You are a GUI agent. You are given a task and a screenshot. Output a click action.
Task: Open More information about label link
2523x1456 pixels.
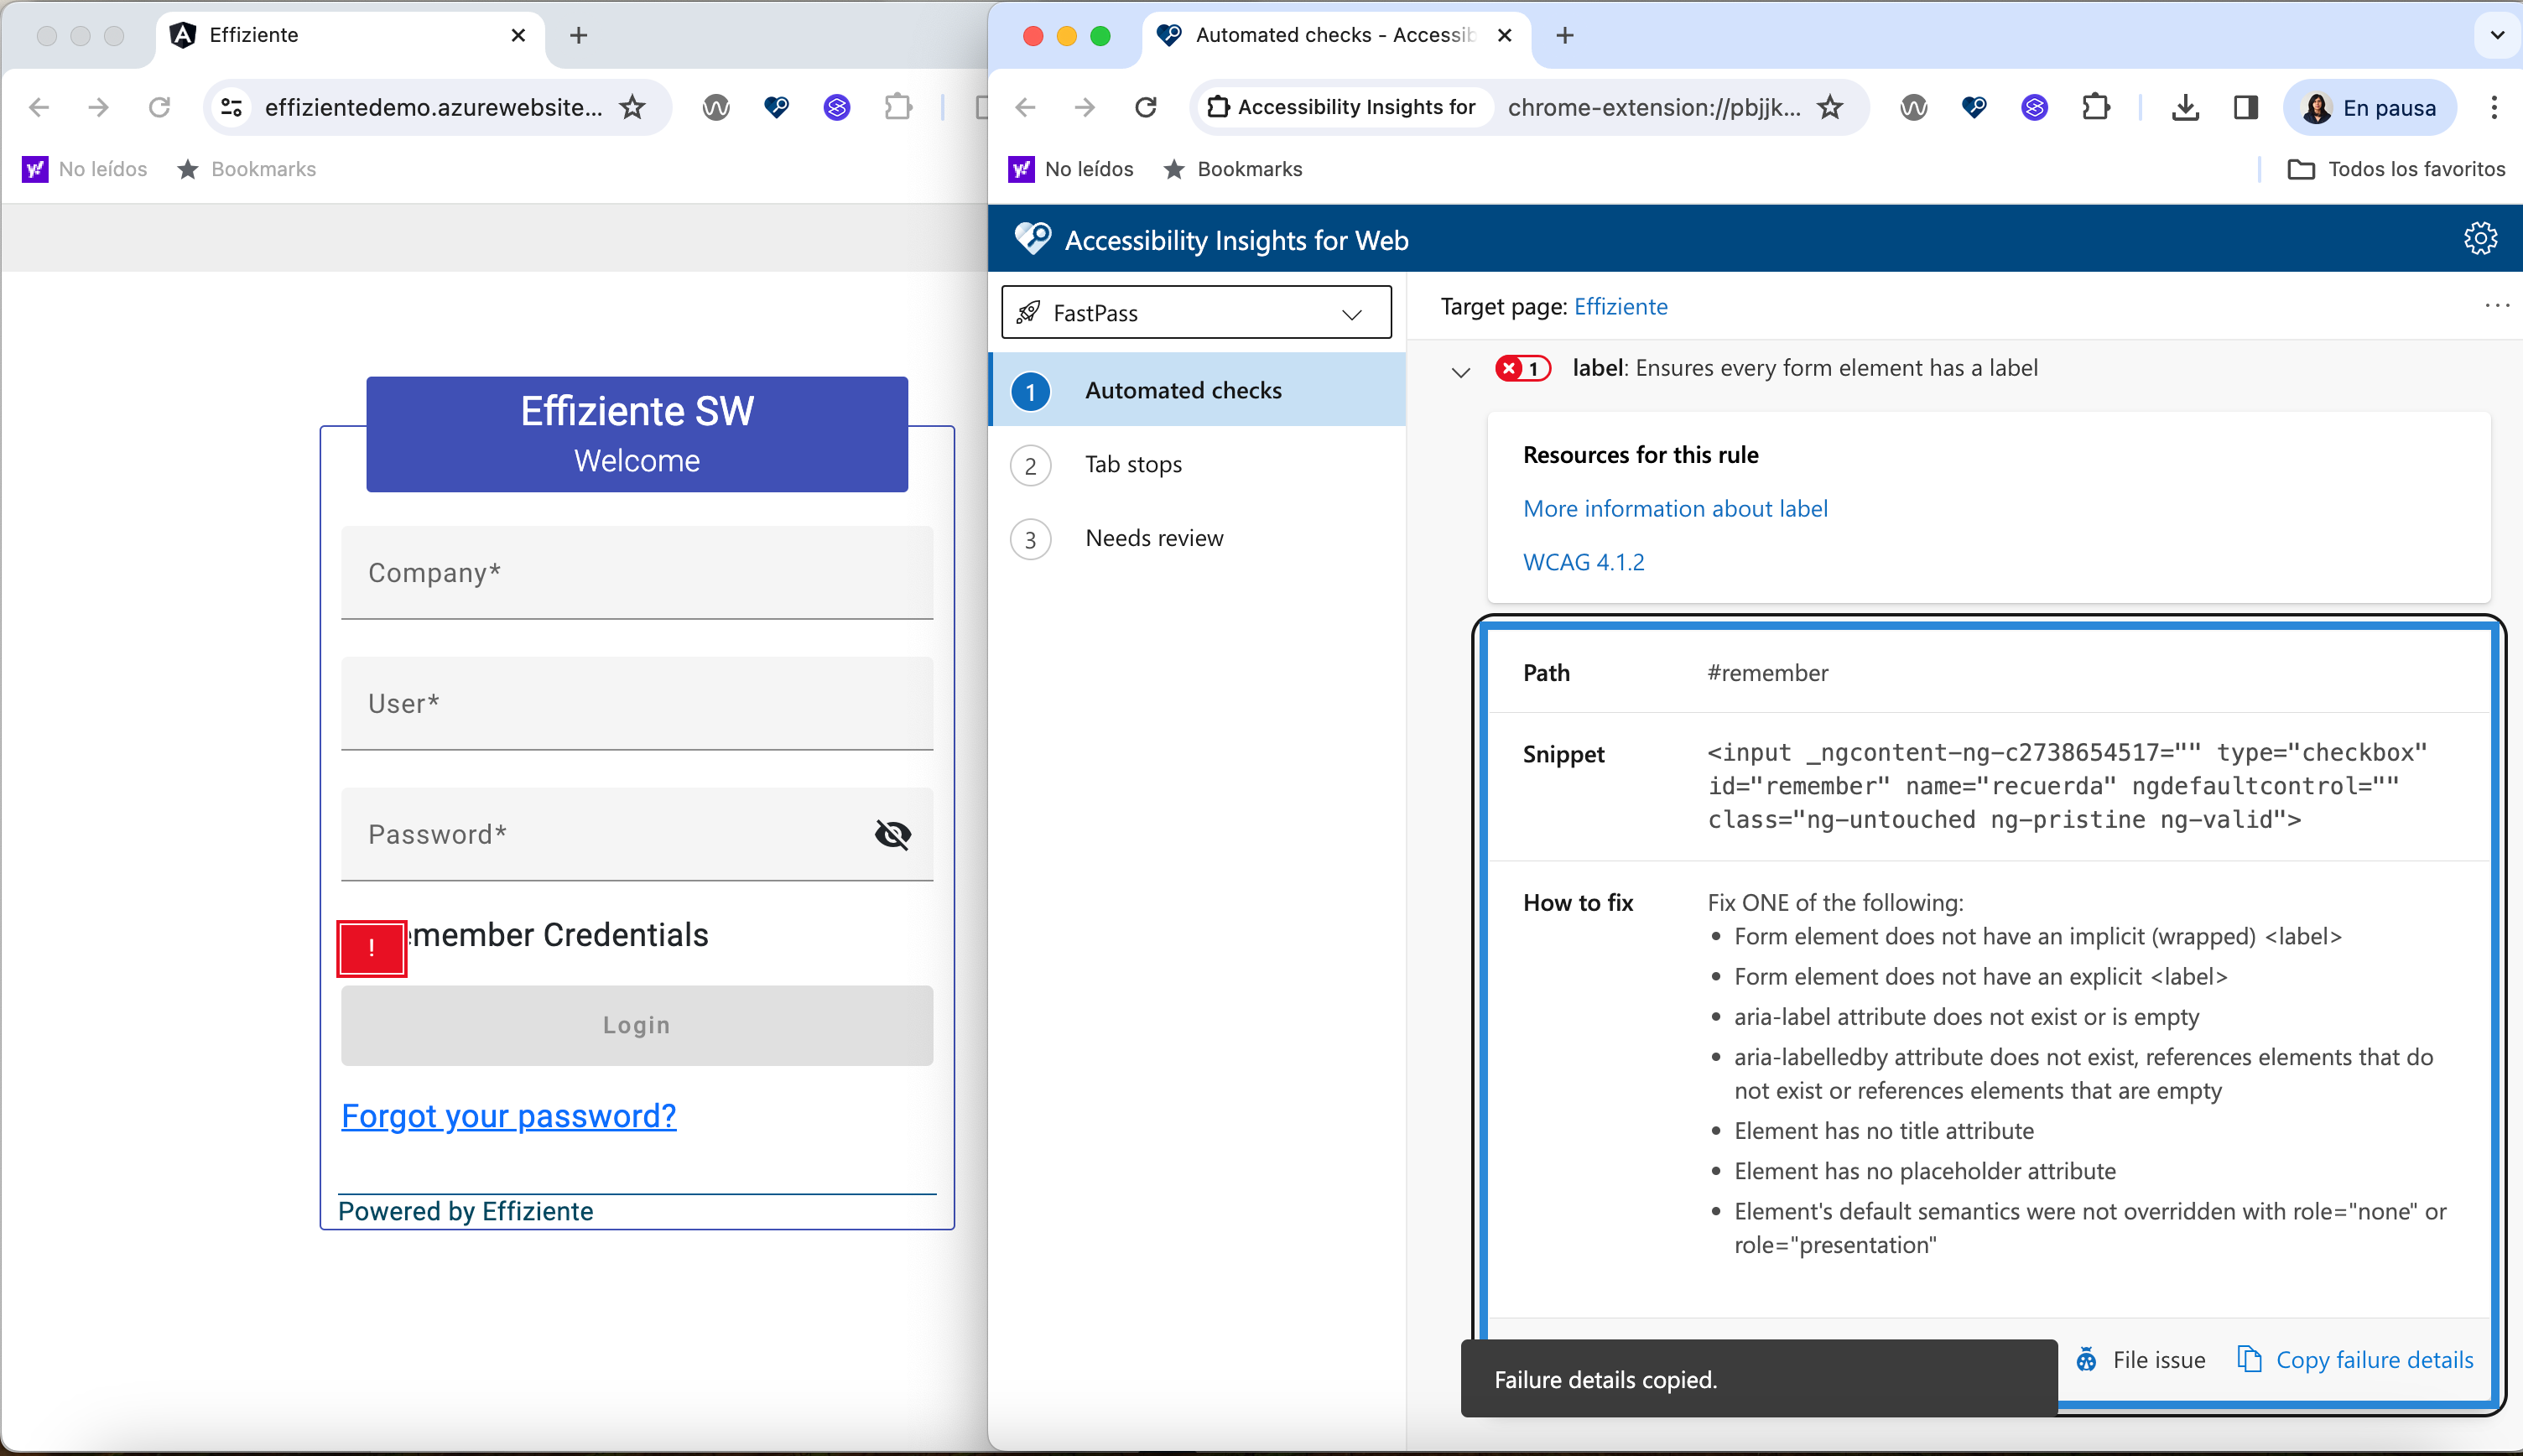pos(1675,508)
